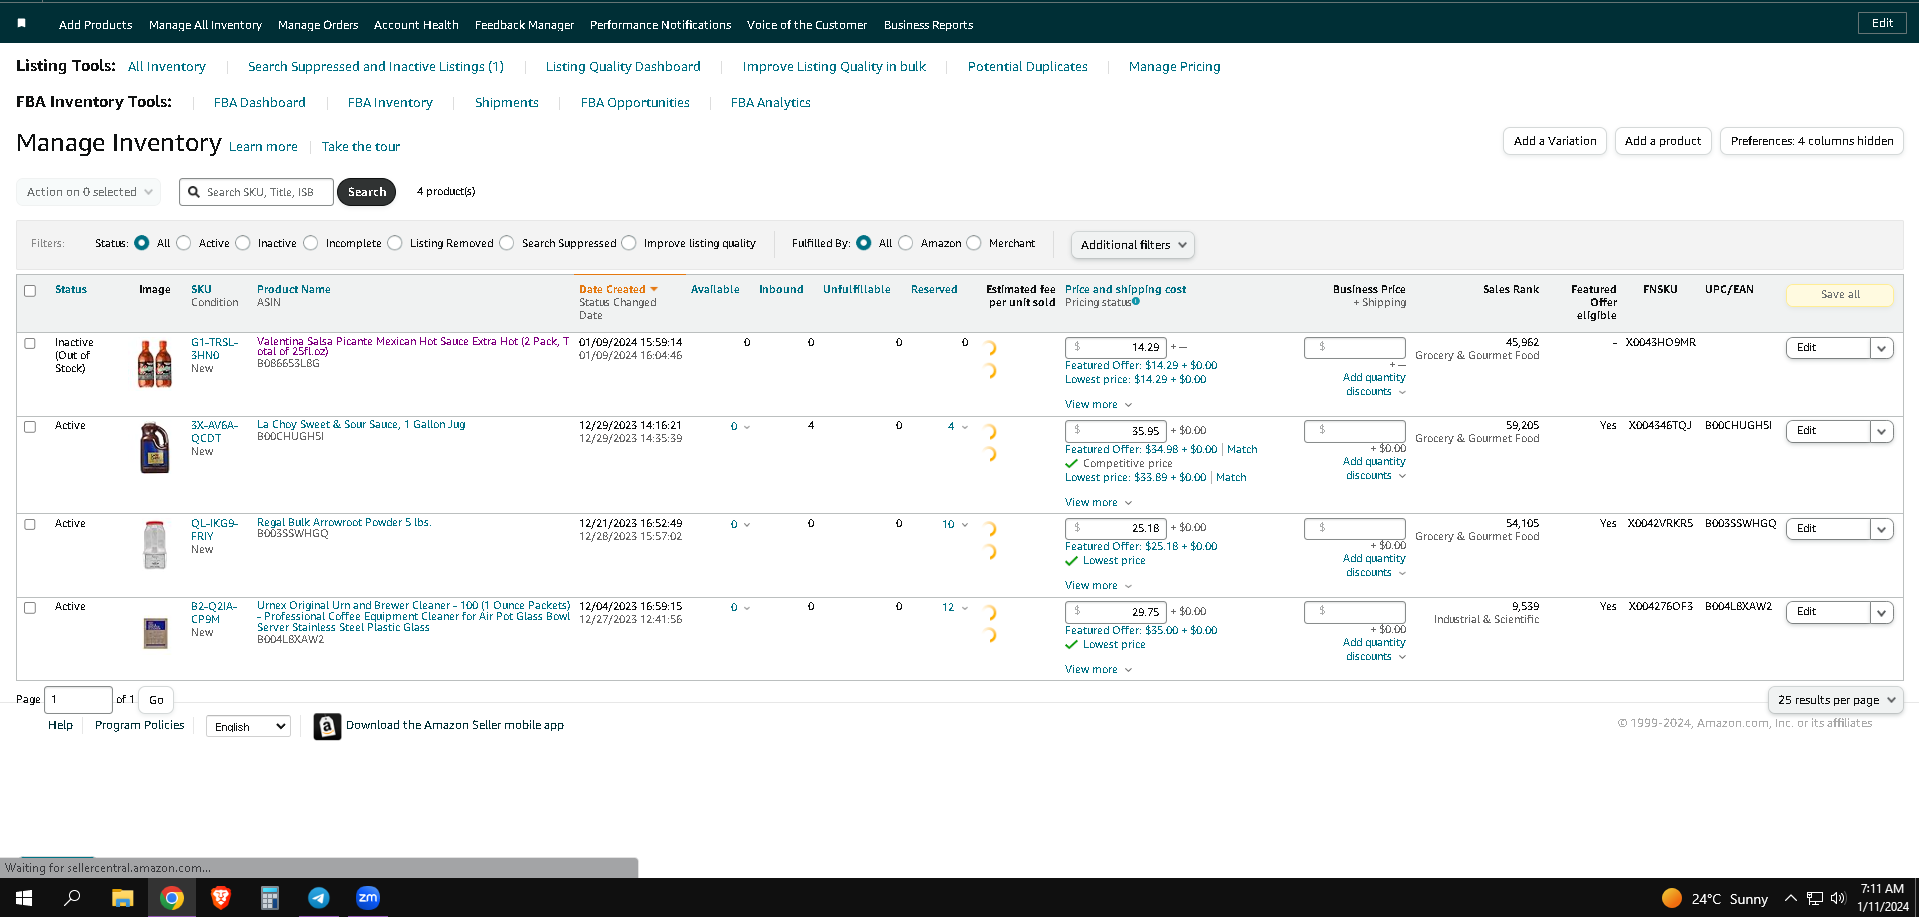Open the Manage Orders menu item
This screenshot has width=1919, height=917.
pos(318,25)
